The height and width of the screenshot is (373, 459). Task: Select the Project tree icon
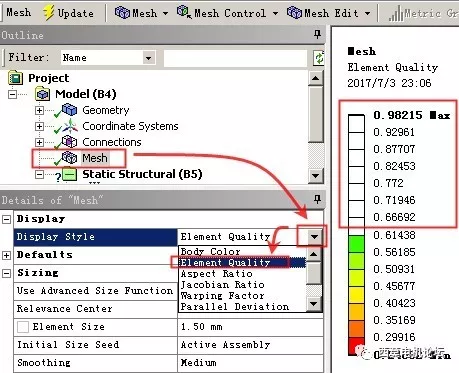pos(15,78)
